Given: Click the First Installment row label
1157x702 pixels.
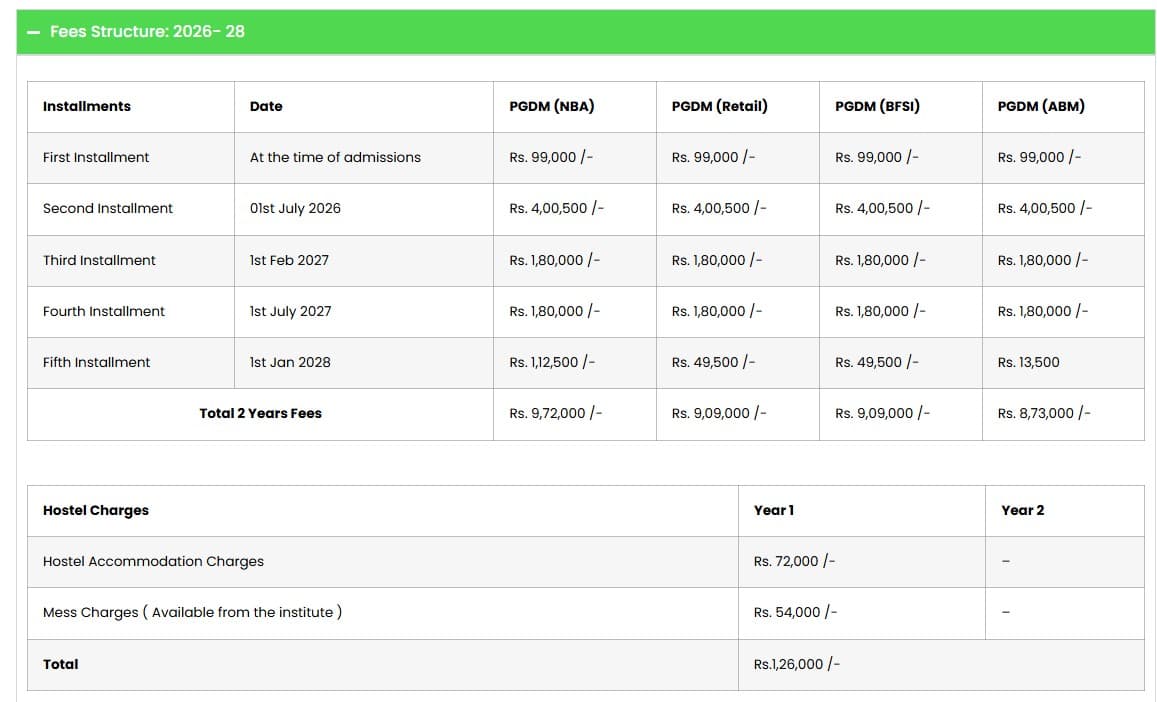Looking at the screenshot, I should 95,157.
